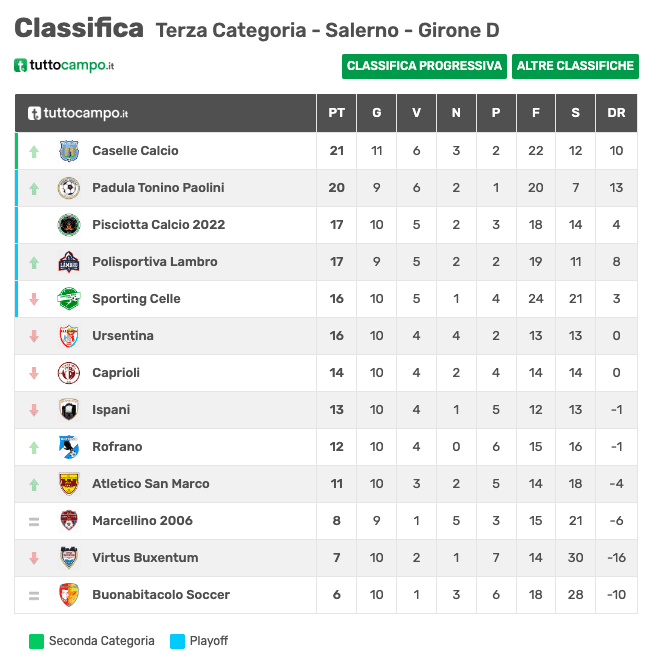Click the blue Playoff legend swatch
This screenshot has height=666, width=658.
pos(177,641)
